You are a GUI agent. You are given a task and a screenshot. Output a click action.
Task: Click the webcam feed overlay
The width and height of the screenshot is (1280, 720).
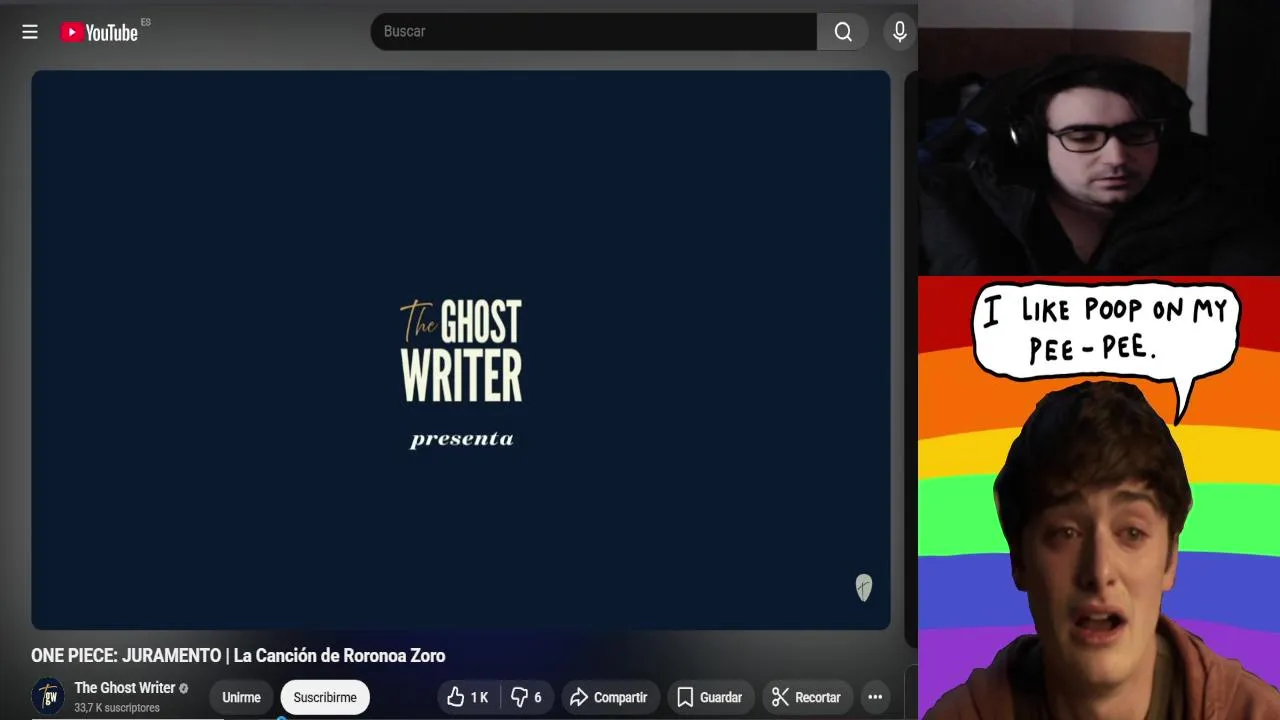(x=1099, y=137)
